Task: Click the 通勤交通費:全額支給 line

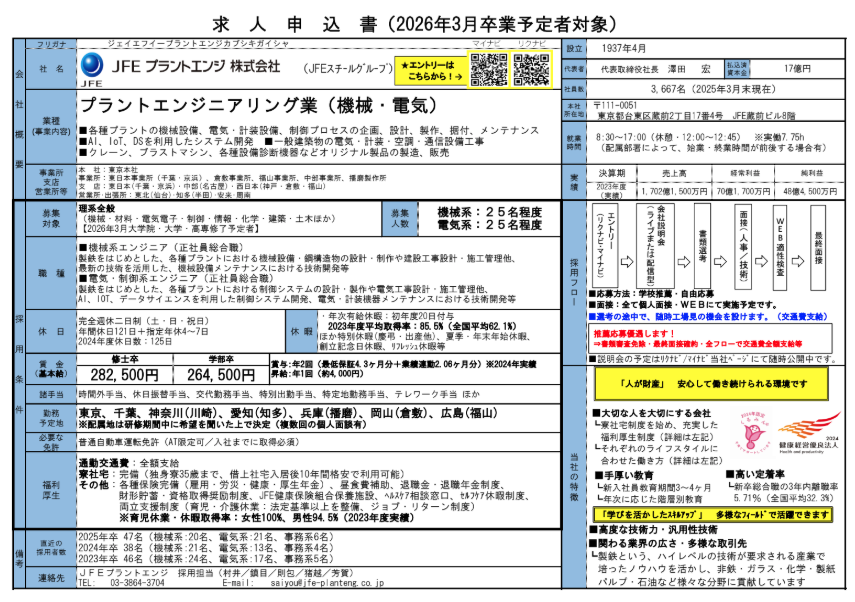Action: pyautogui.click(x=129, y=463)
